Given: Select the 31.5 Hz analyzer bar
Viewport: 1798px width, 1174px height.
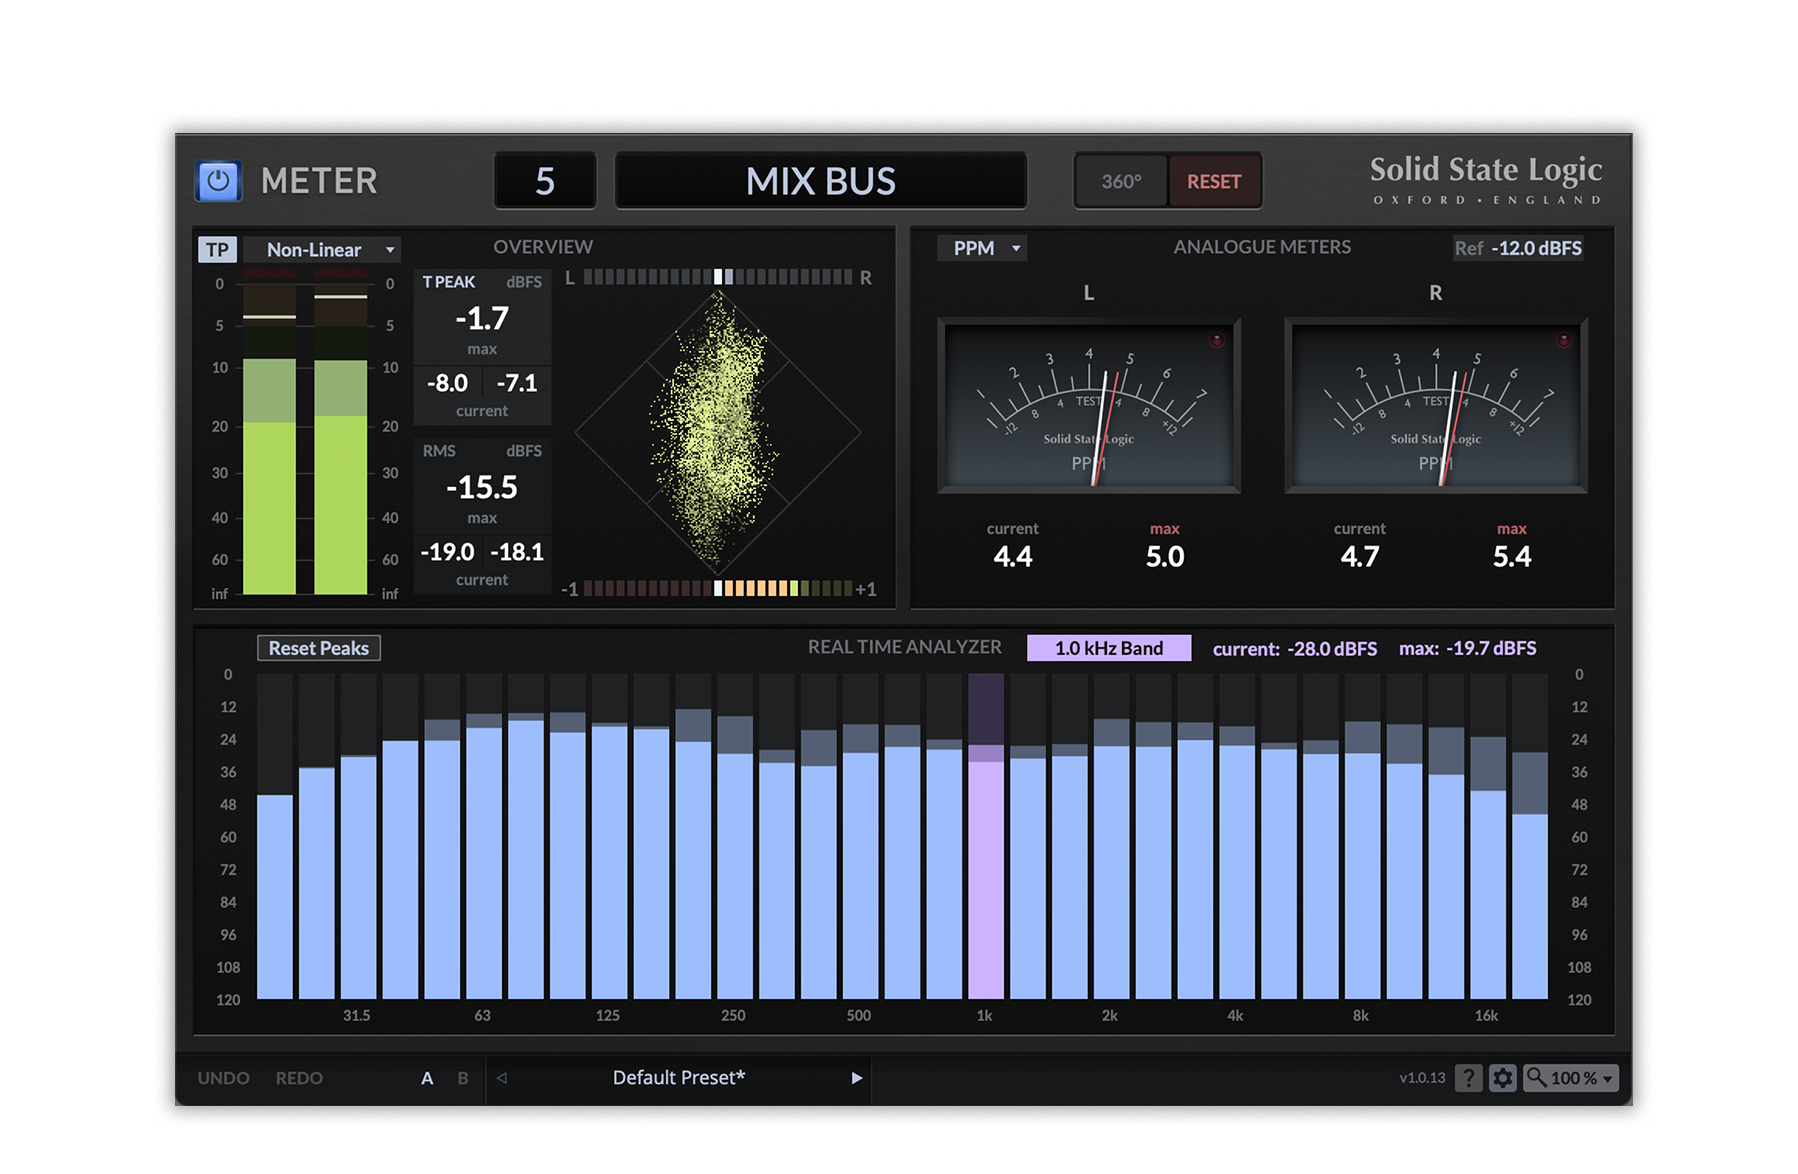Looking at the screenshot, I should point(358,836).
